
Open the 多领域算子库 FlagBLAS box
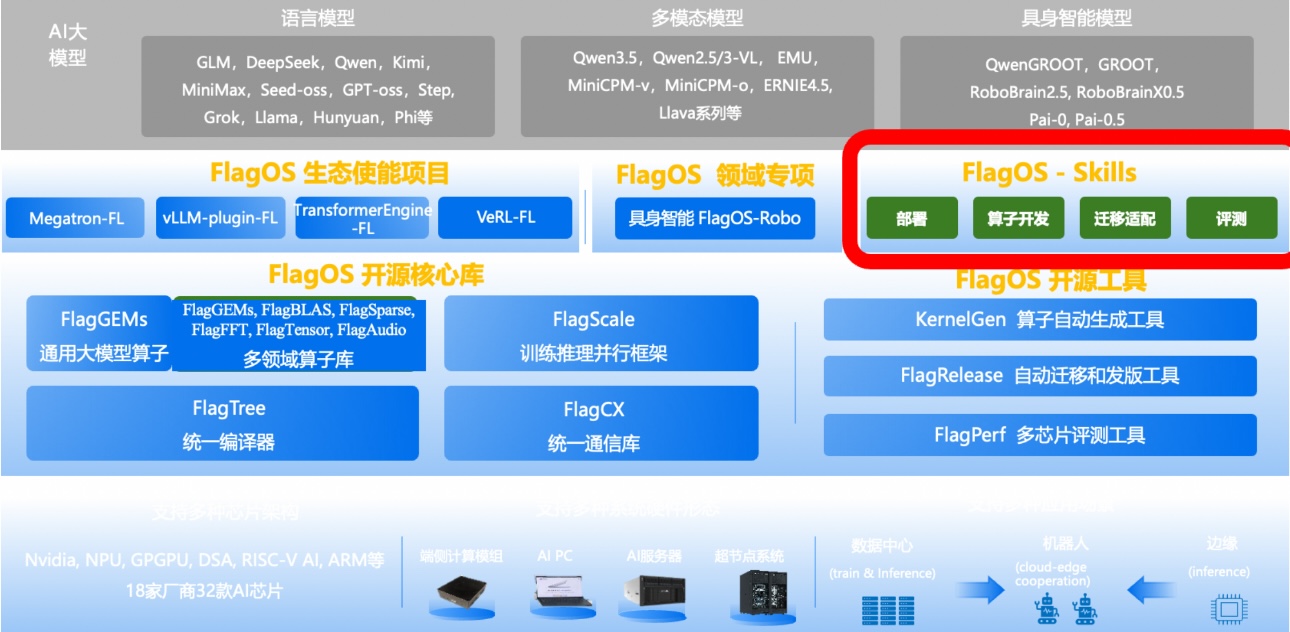point(297,334)
